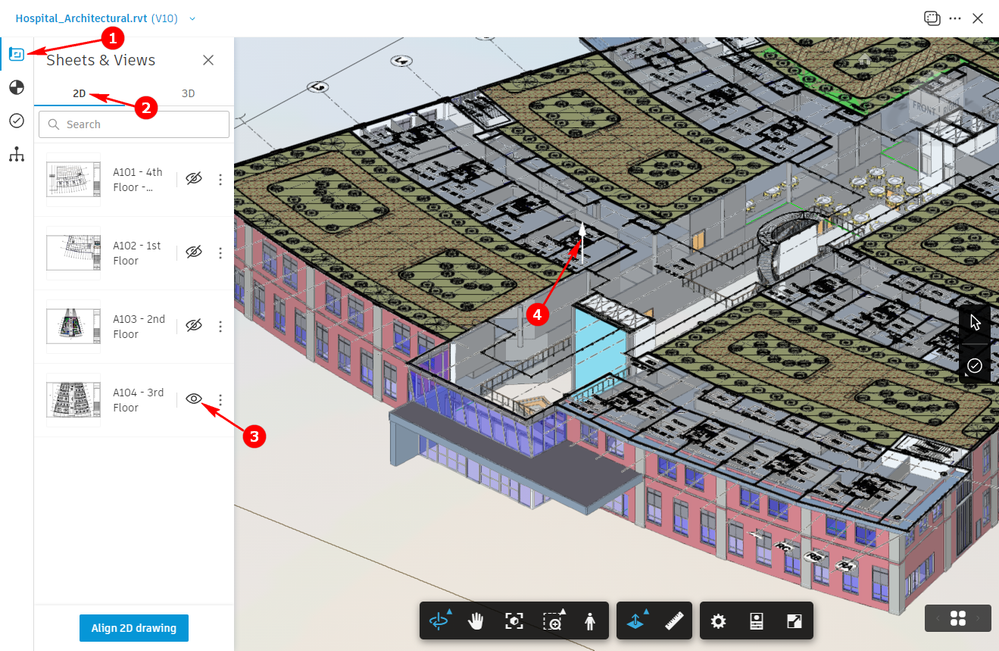Hide the A104 - 3rd Floor sheet
Screen dimensions: 999x651
(x=194, y=399)
